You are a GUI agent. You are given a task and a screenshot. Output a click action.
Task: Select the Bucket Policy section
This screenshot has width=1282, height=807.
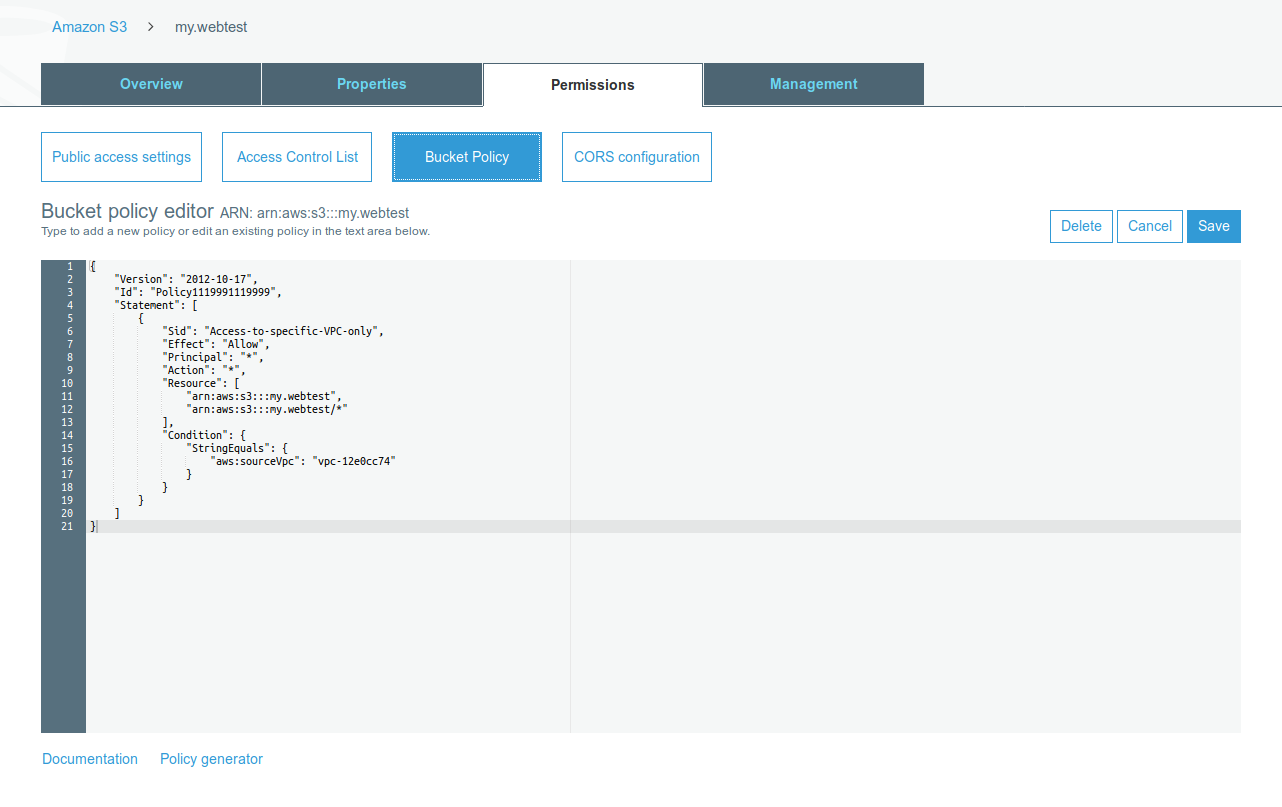466,157
